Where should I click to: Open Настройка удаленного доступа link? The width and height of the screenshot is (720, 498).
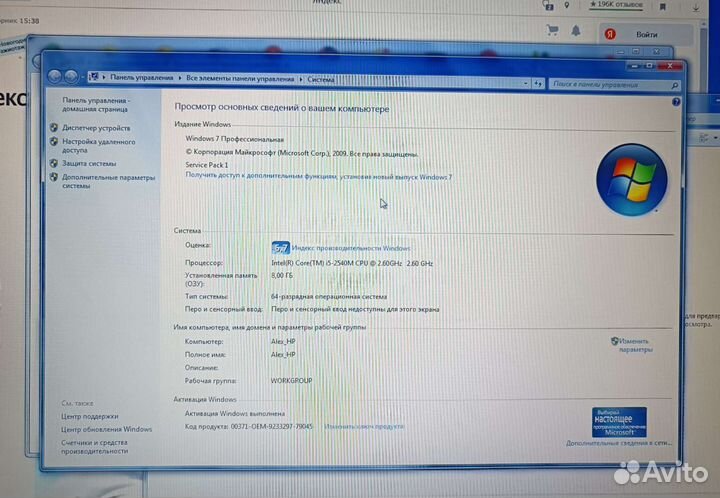tap(98, 146)
